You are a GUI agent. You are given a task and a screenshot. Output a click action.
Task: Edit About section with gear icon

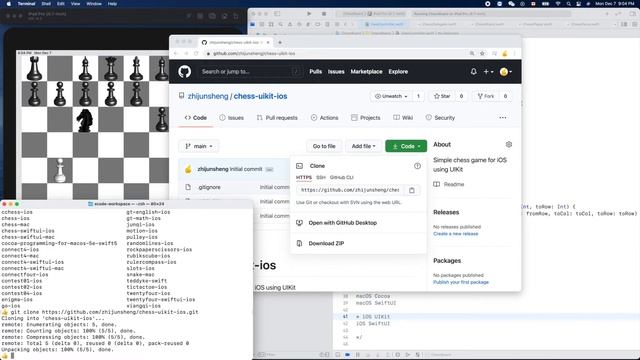(x=509, y=144)
